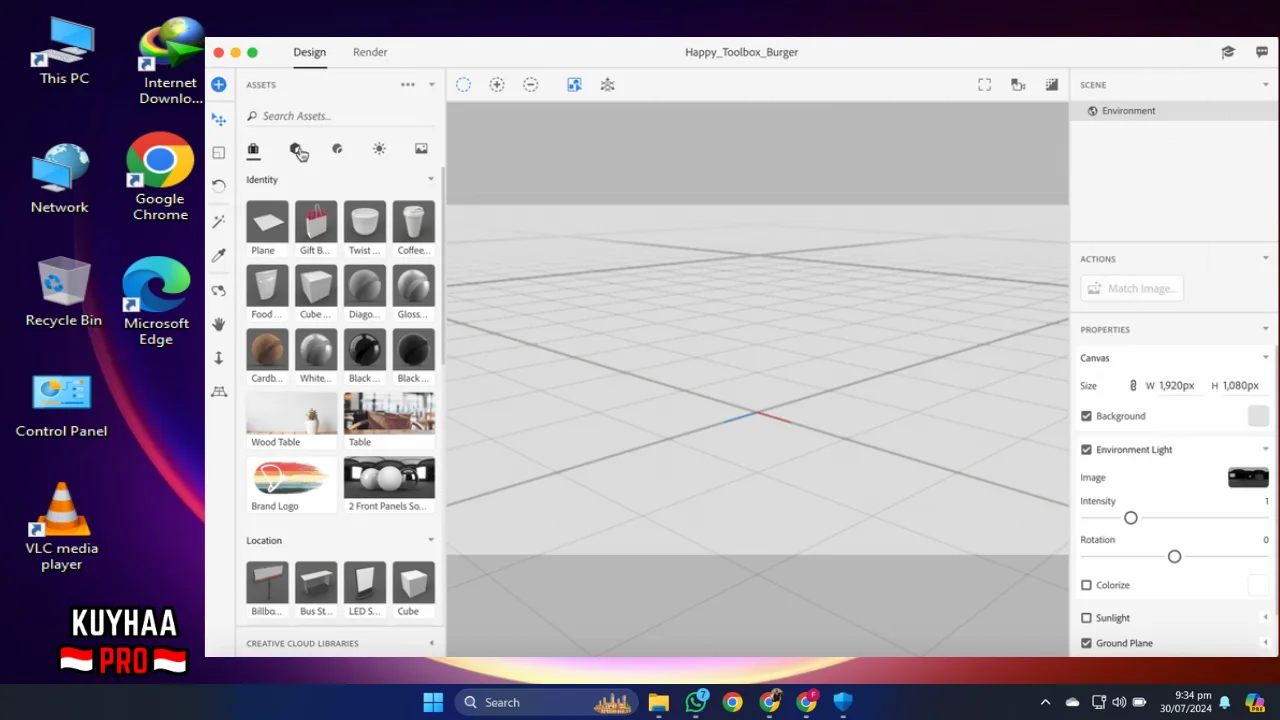Screen dimensions: 1280x720
Task: Click the blue Add and Import plus icon
Action: click(x=219, y=85)
